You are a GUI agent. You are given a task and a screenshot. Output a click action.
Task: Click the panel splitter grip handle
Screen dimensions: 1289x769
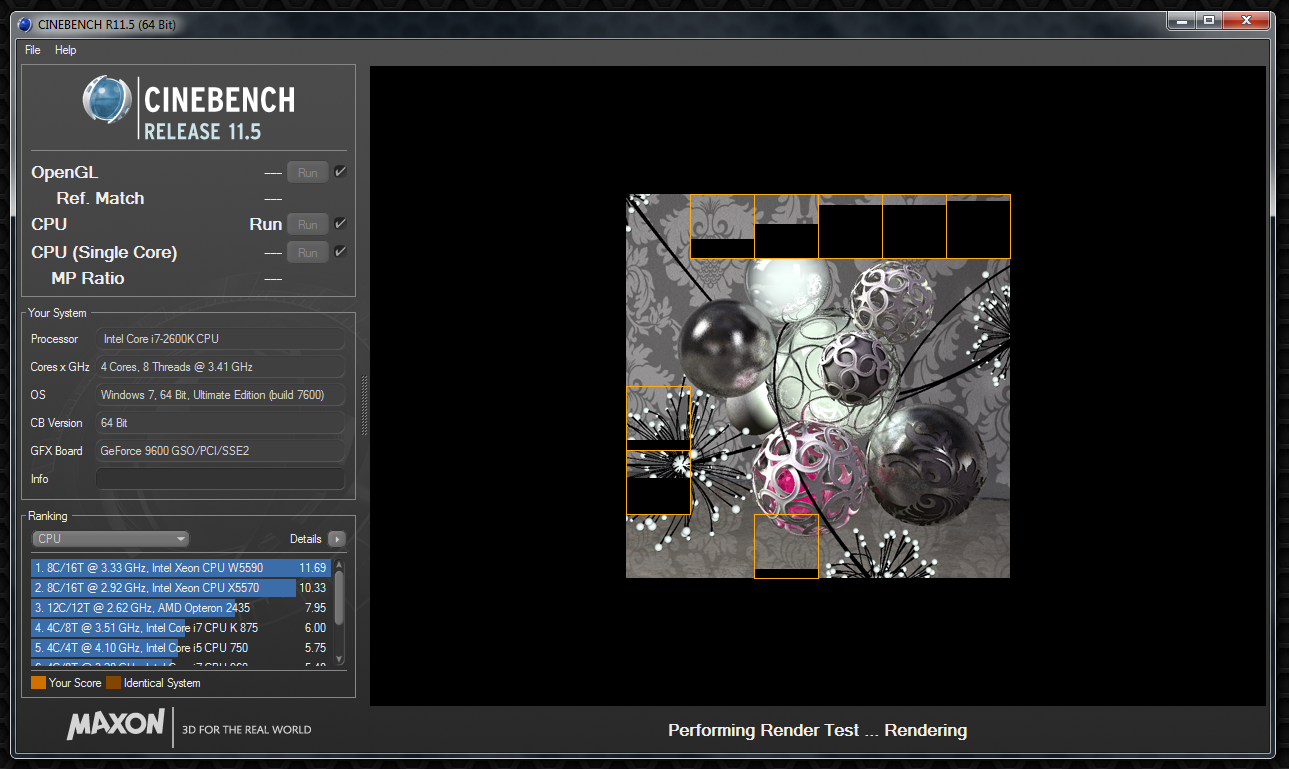coord(364,405)
